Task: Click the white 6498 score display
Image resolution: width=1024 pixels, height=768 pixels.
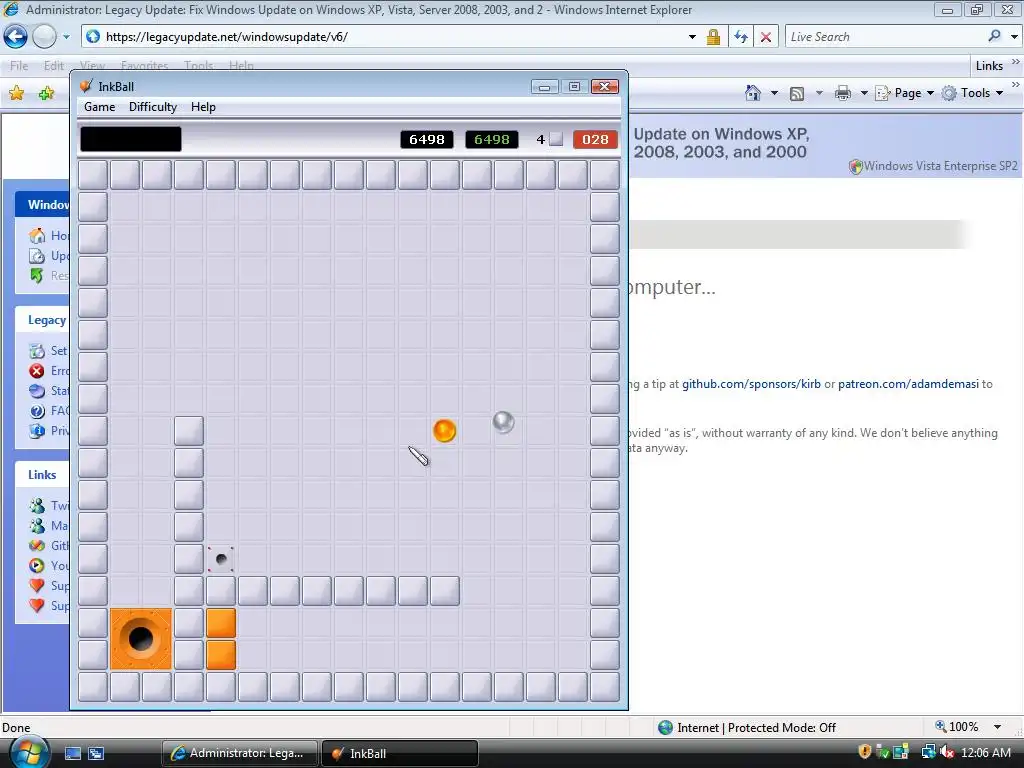Action: pyautogui.click(x=426, y=139)
